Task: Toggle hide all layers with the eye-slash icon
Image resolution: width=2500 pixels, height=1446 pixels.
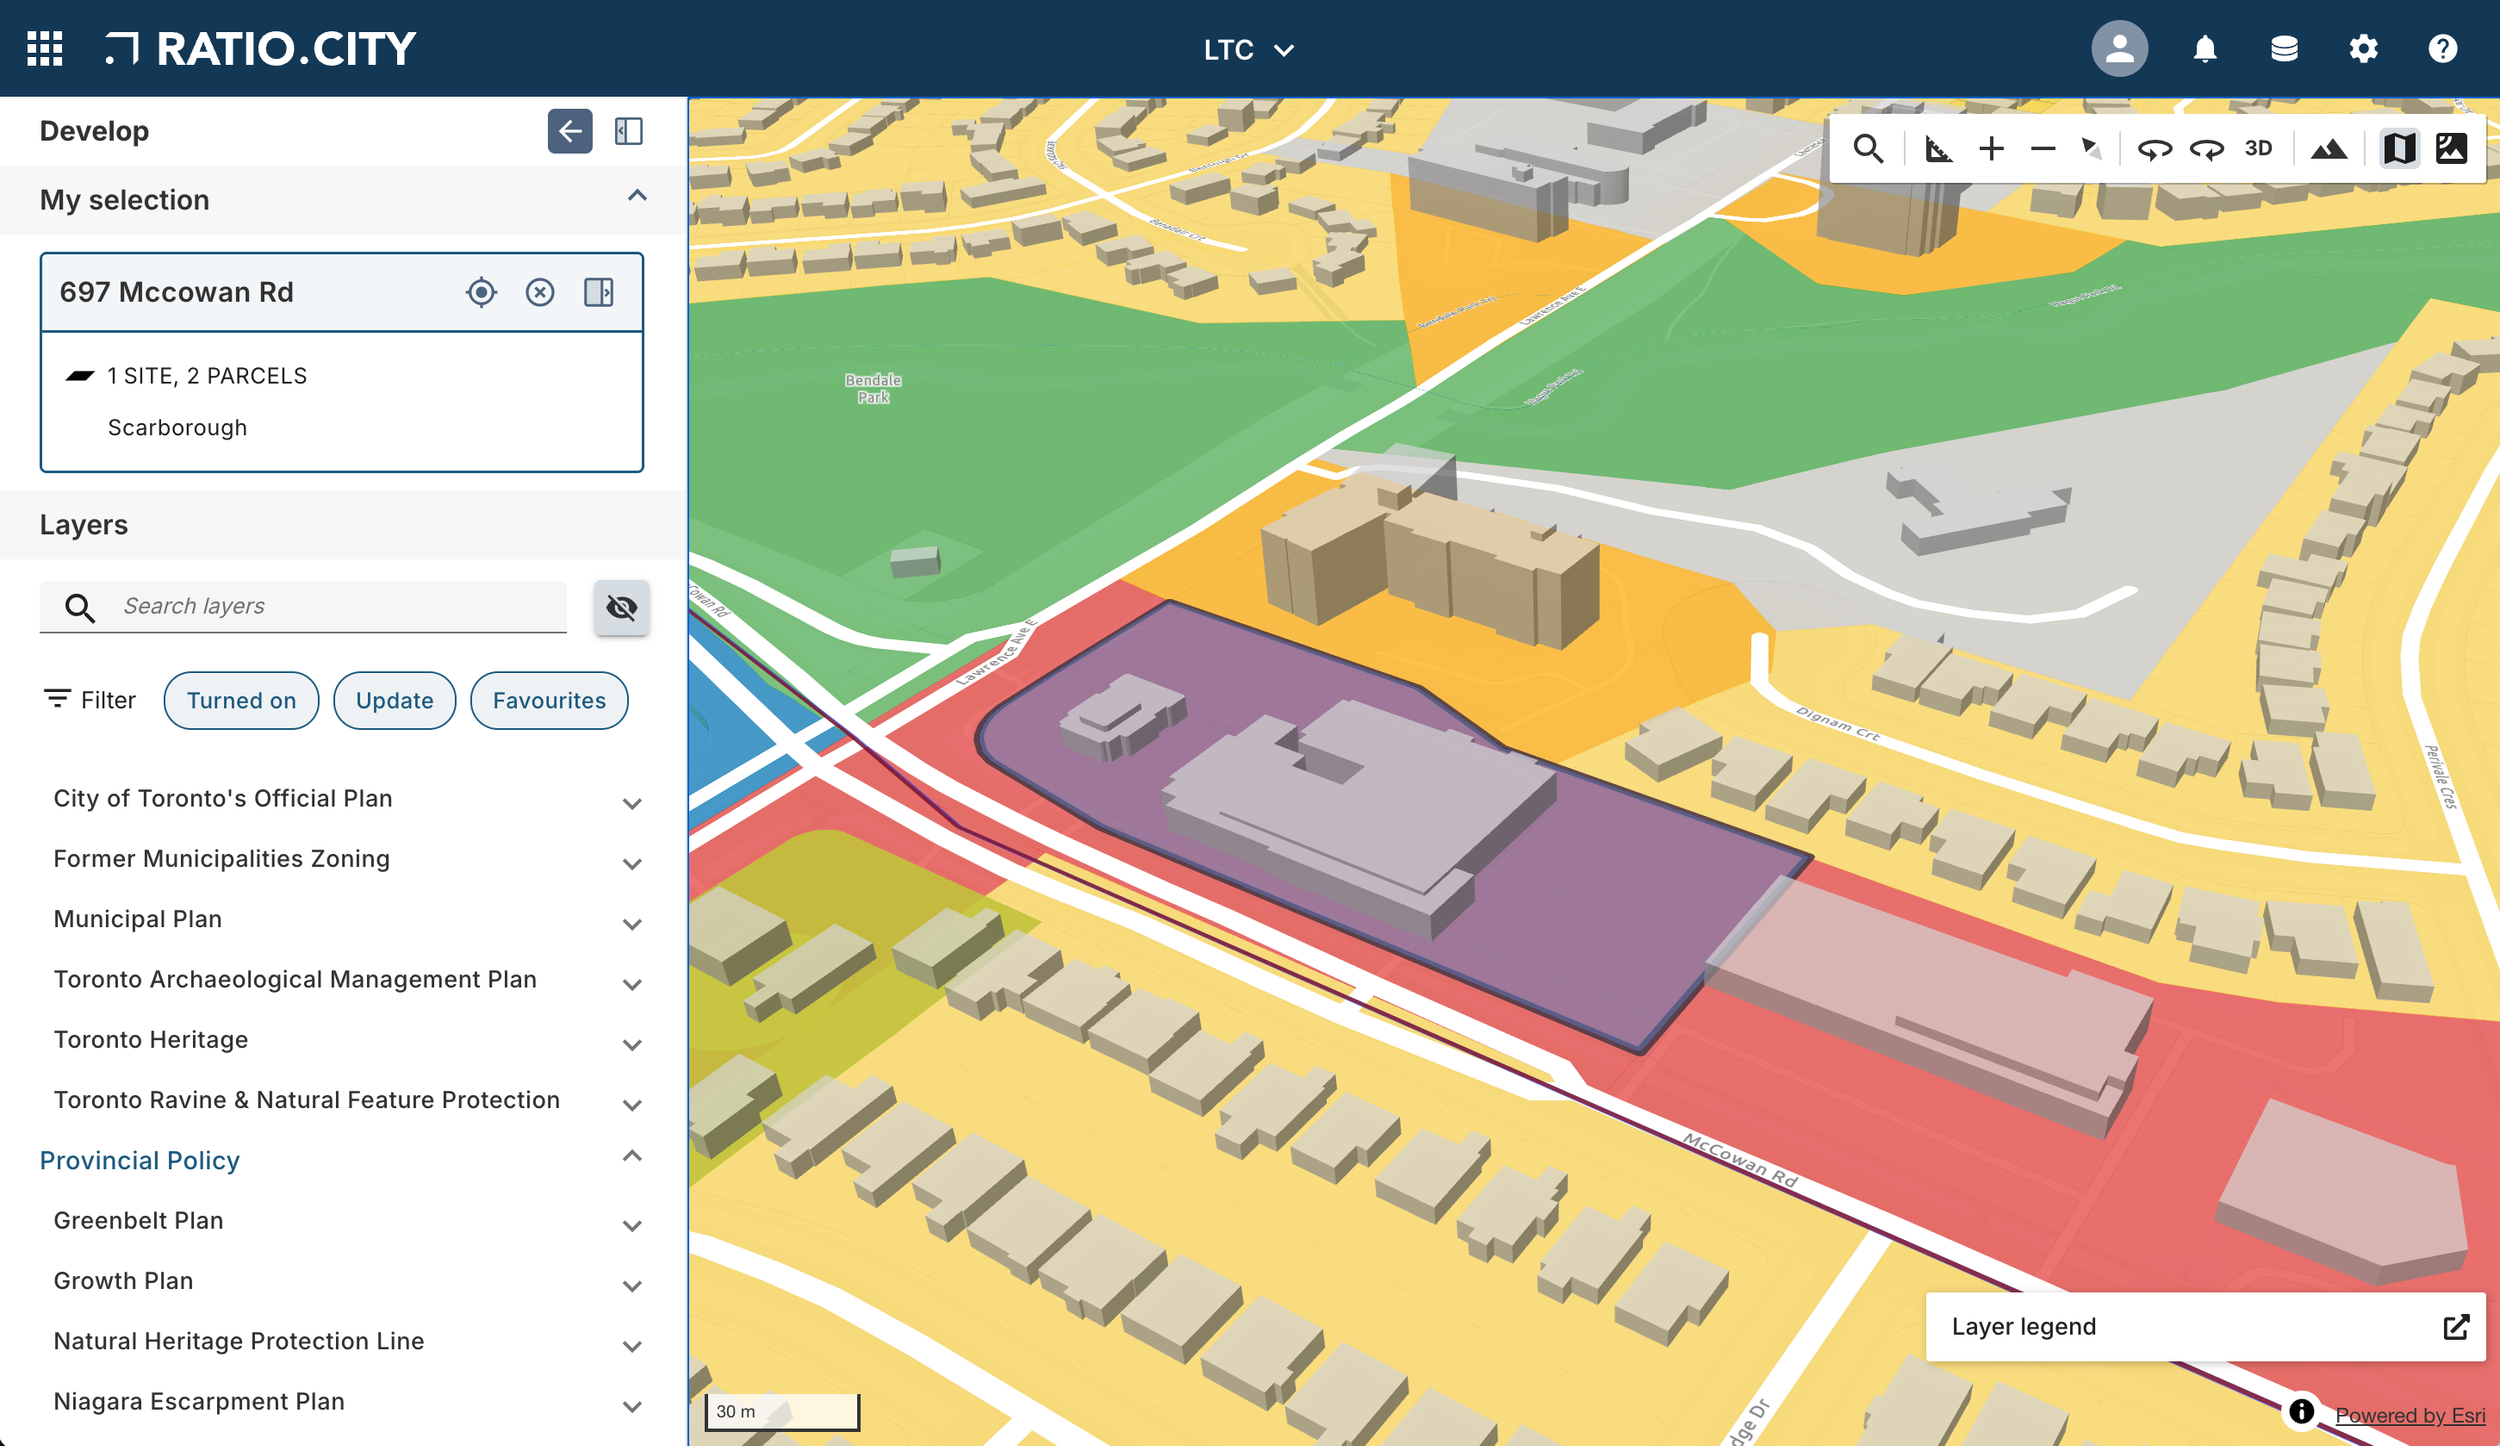Action: tap(622, 607)
